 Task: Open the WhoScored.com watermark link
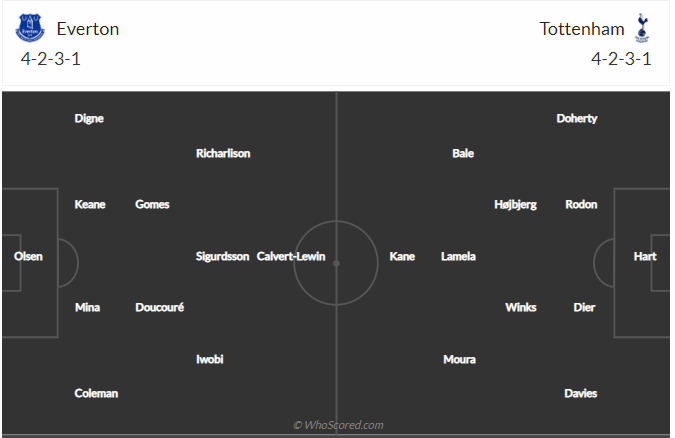338,425
